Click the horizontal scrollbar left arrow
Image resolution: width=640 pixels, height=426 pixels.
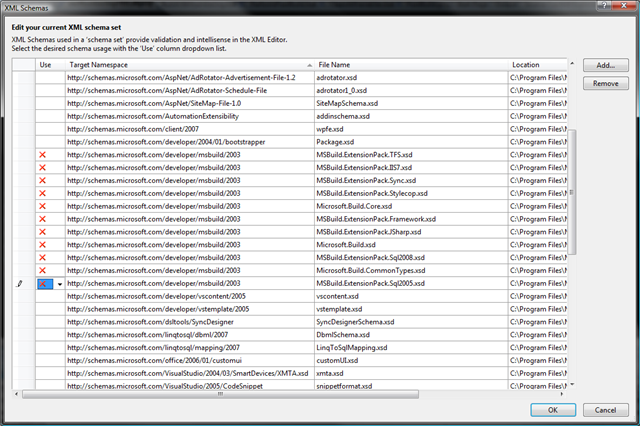[x=16, y=394]
